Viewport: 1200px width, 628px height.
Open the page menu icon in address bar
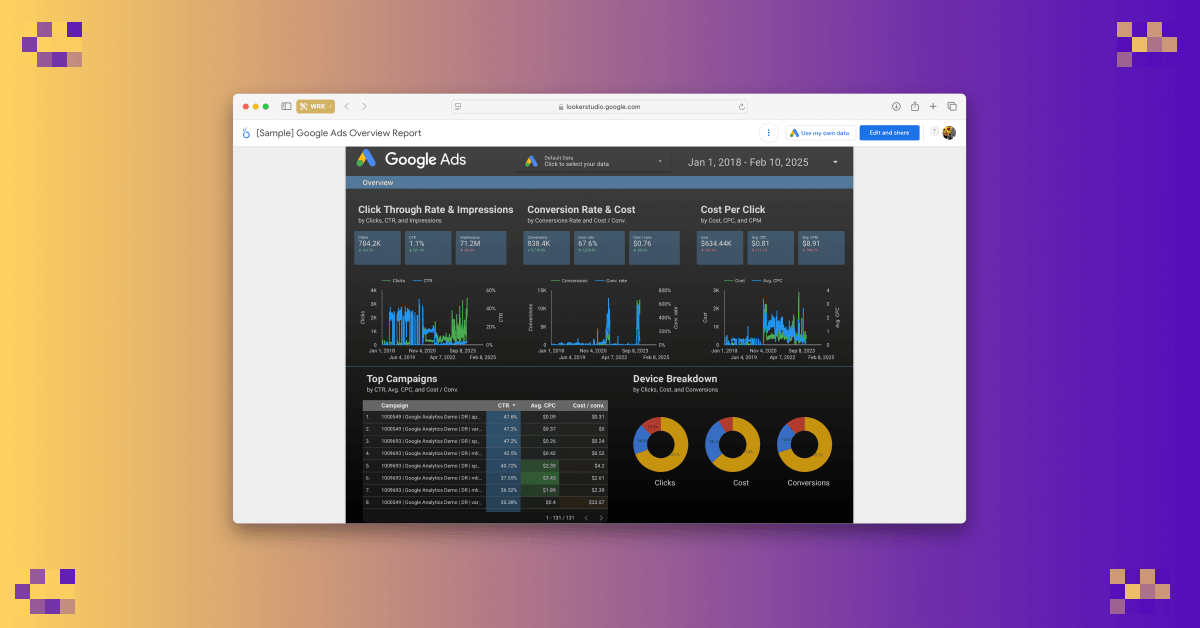(458, 106)
